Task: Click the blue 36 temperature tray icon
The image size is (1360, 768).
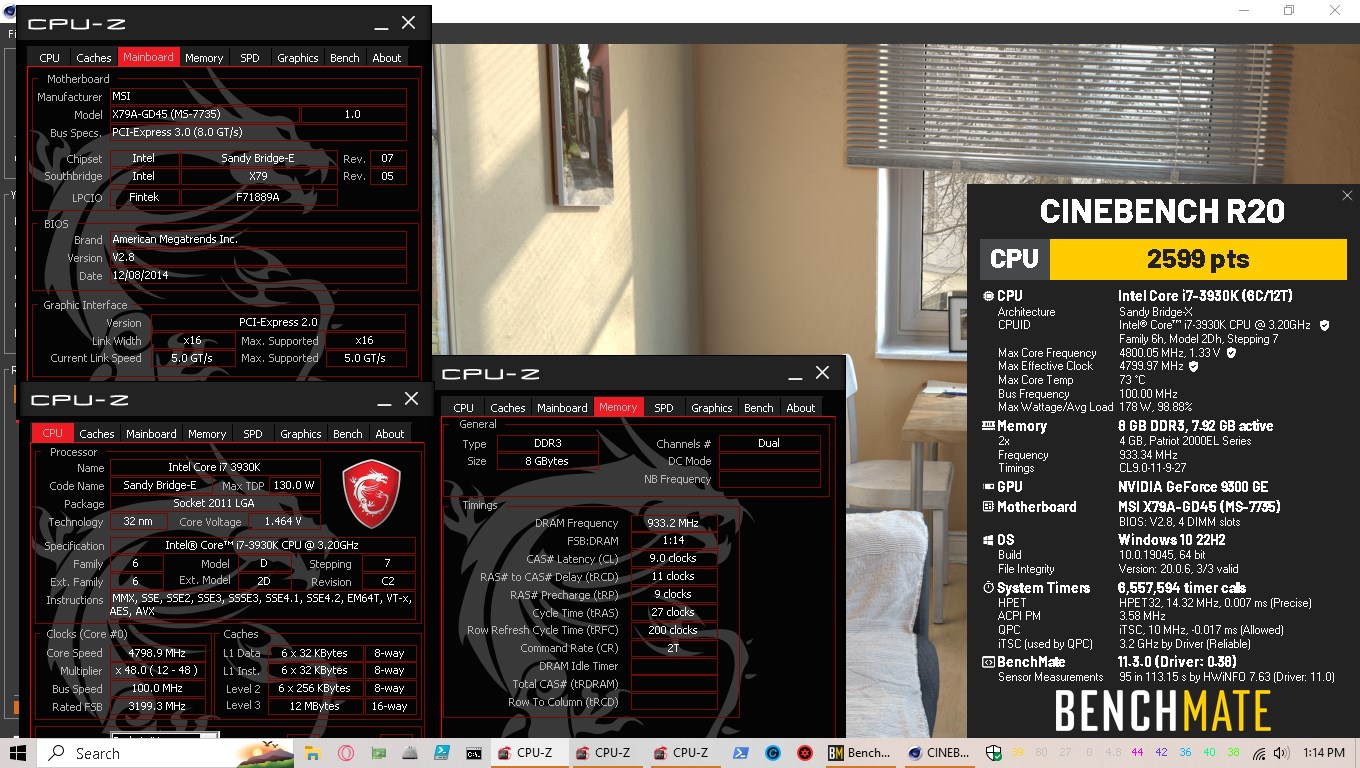Action: pyautogui.click(x=1186, y=753)
